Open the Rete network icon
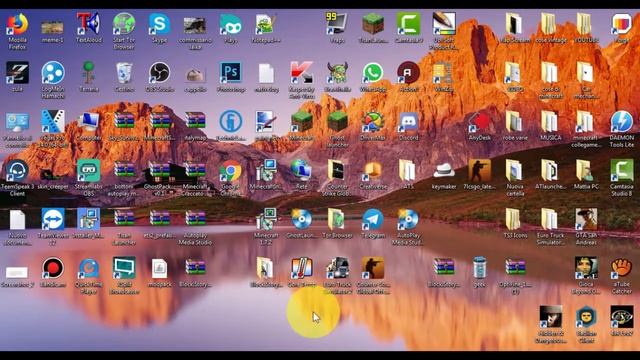 point(301,171)
